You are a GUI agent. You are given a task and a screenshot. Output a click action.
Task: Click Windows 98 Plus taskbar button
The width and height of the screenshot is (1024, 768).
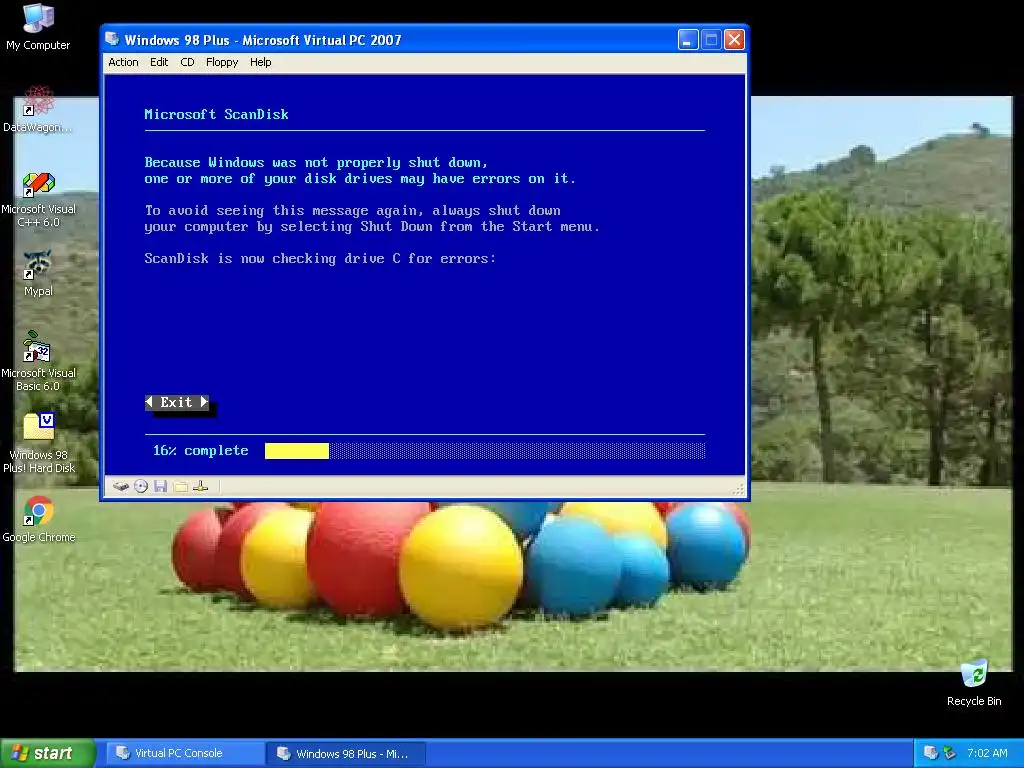[346, 754]
